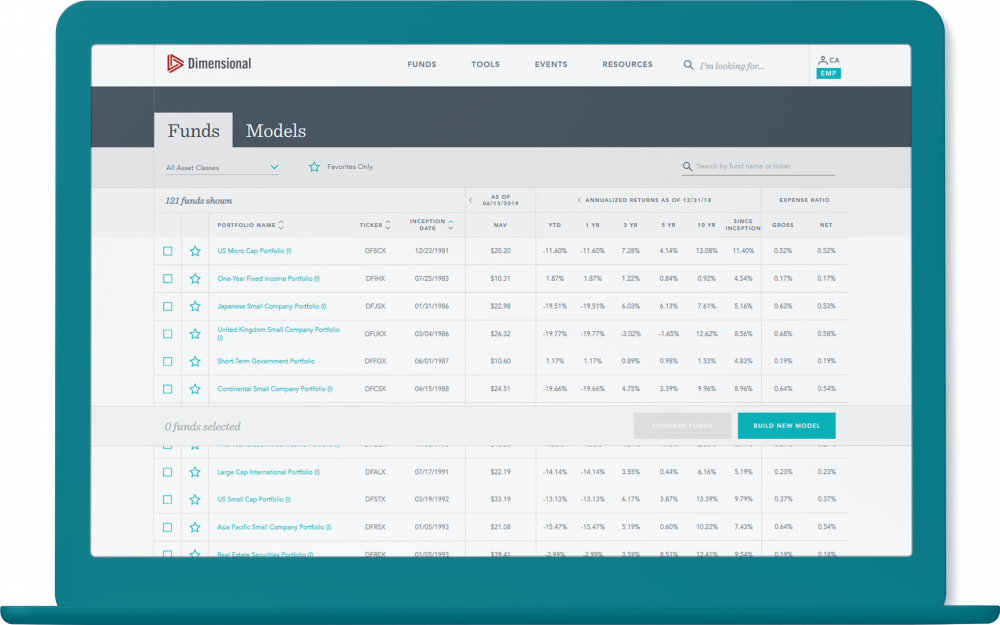Check the United Kingdom Small Company Portfolio box
Viewport: 1000px width, 625px height.
[168, 334]
